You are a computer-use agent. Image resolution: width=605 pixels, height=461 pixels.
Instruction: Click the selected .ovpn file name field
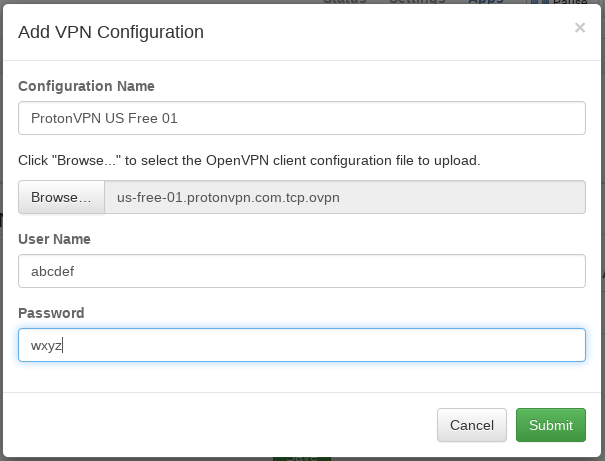(344, 197)
